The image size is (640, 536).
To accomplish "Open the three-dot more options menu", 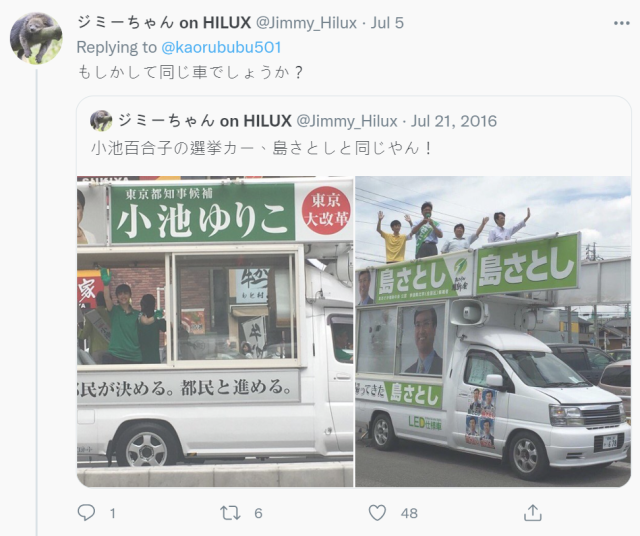I will pyautogui.click(x=622, y=23).
